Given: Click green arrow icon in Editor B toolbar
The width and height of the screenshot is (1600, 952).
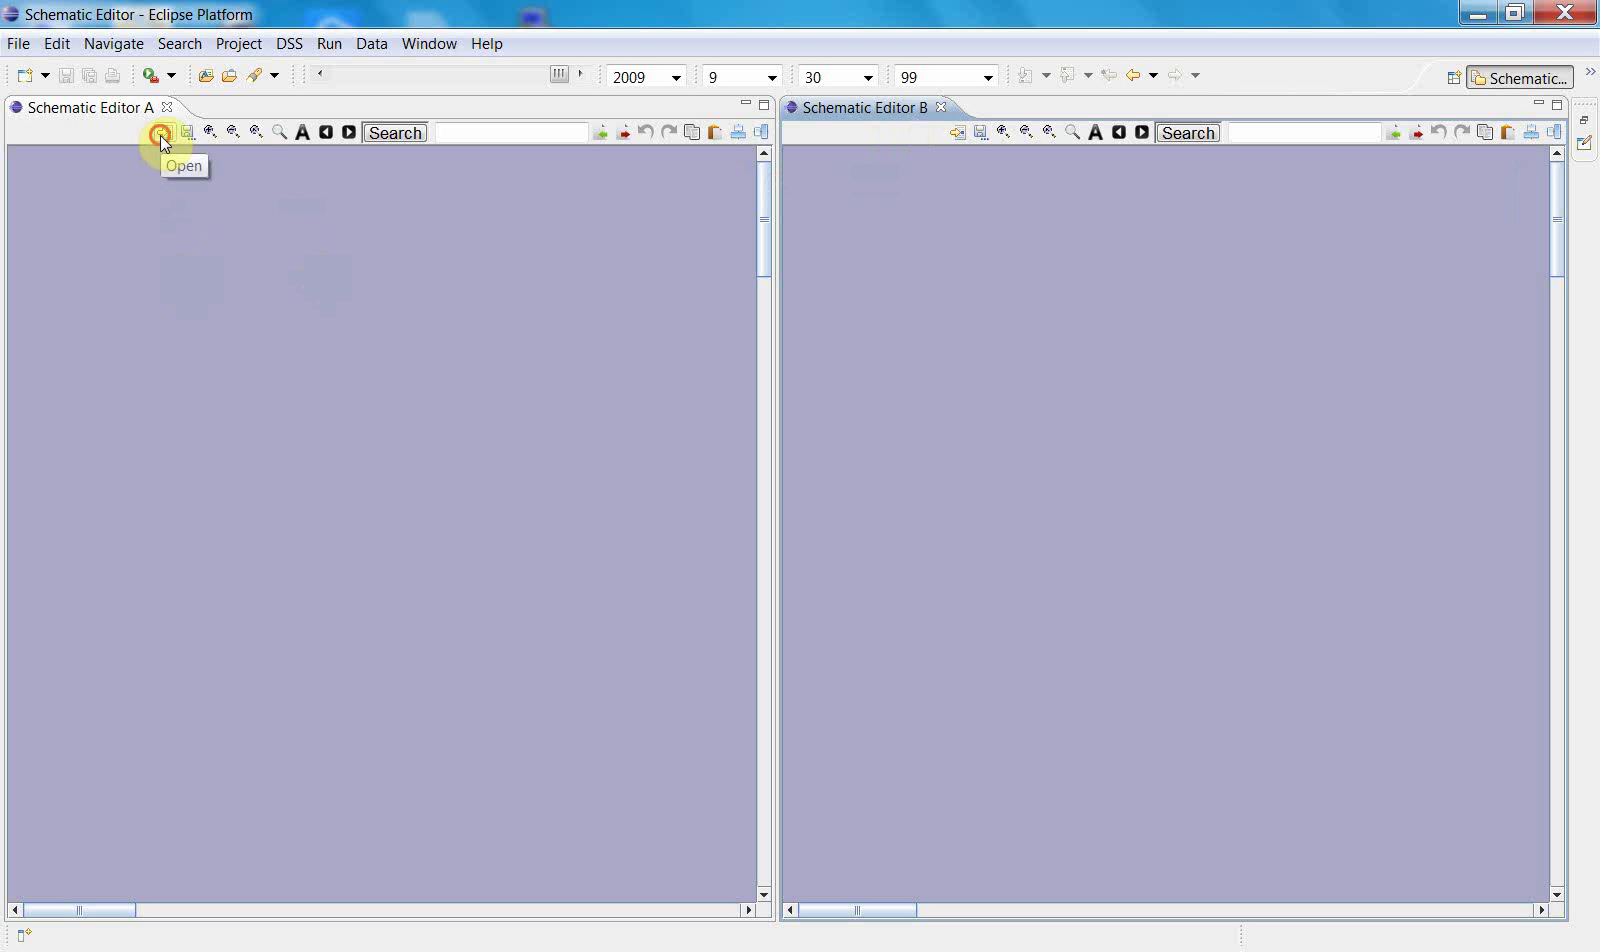Looking at the screenshot, I should tap(1393, 133).
